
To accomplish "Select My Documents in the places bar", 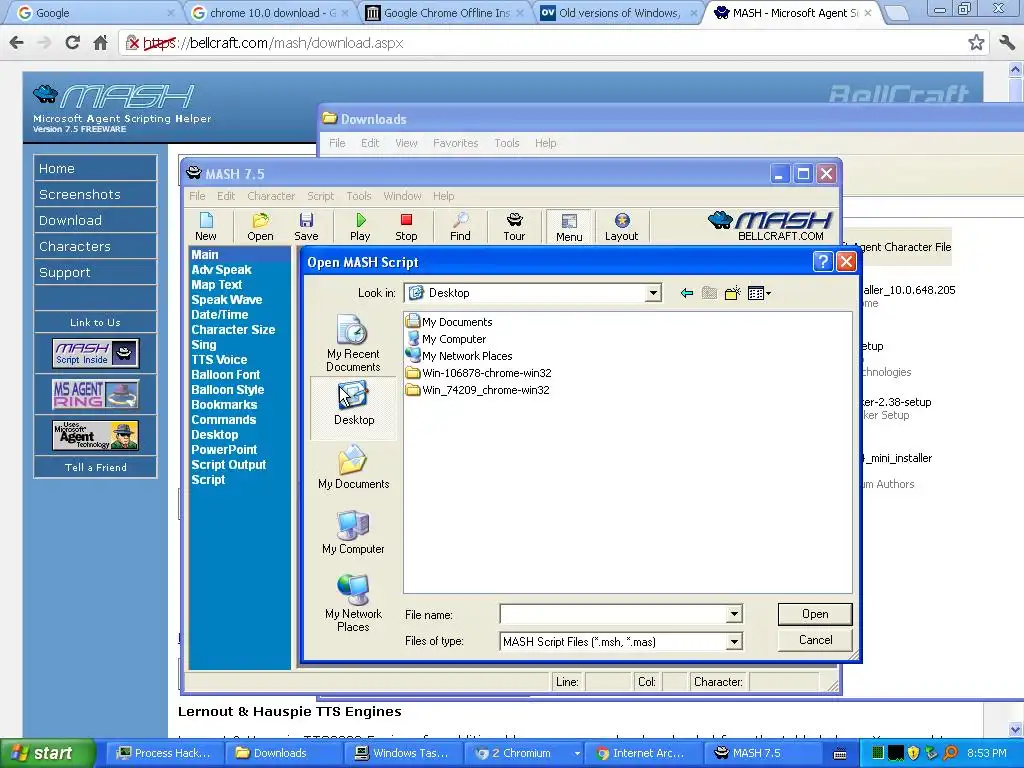I will pos(353,467).
